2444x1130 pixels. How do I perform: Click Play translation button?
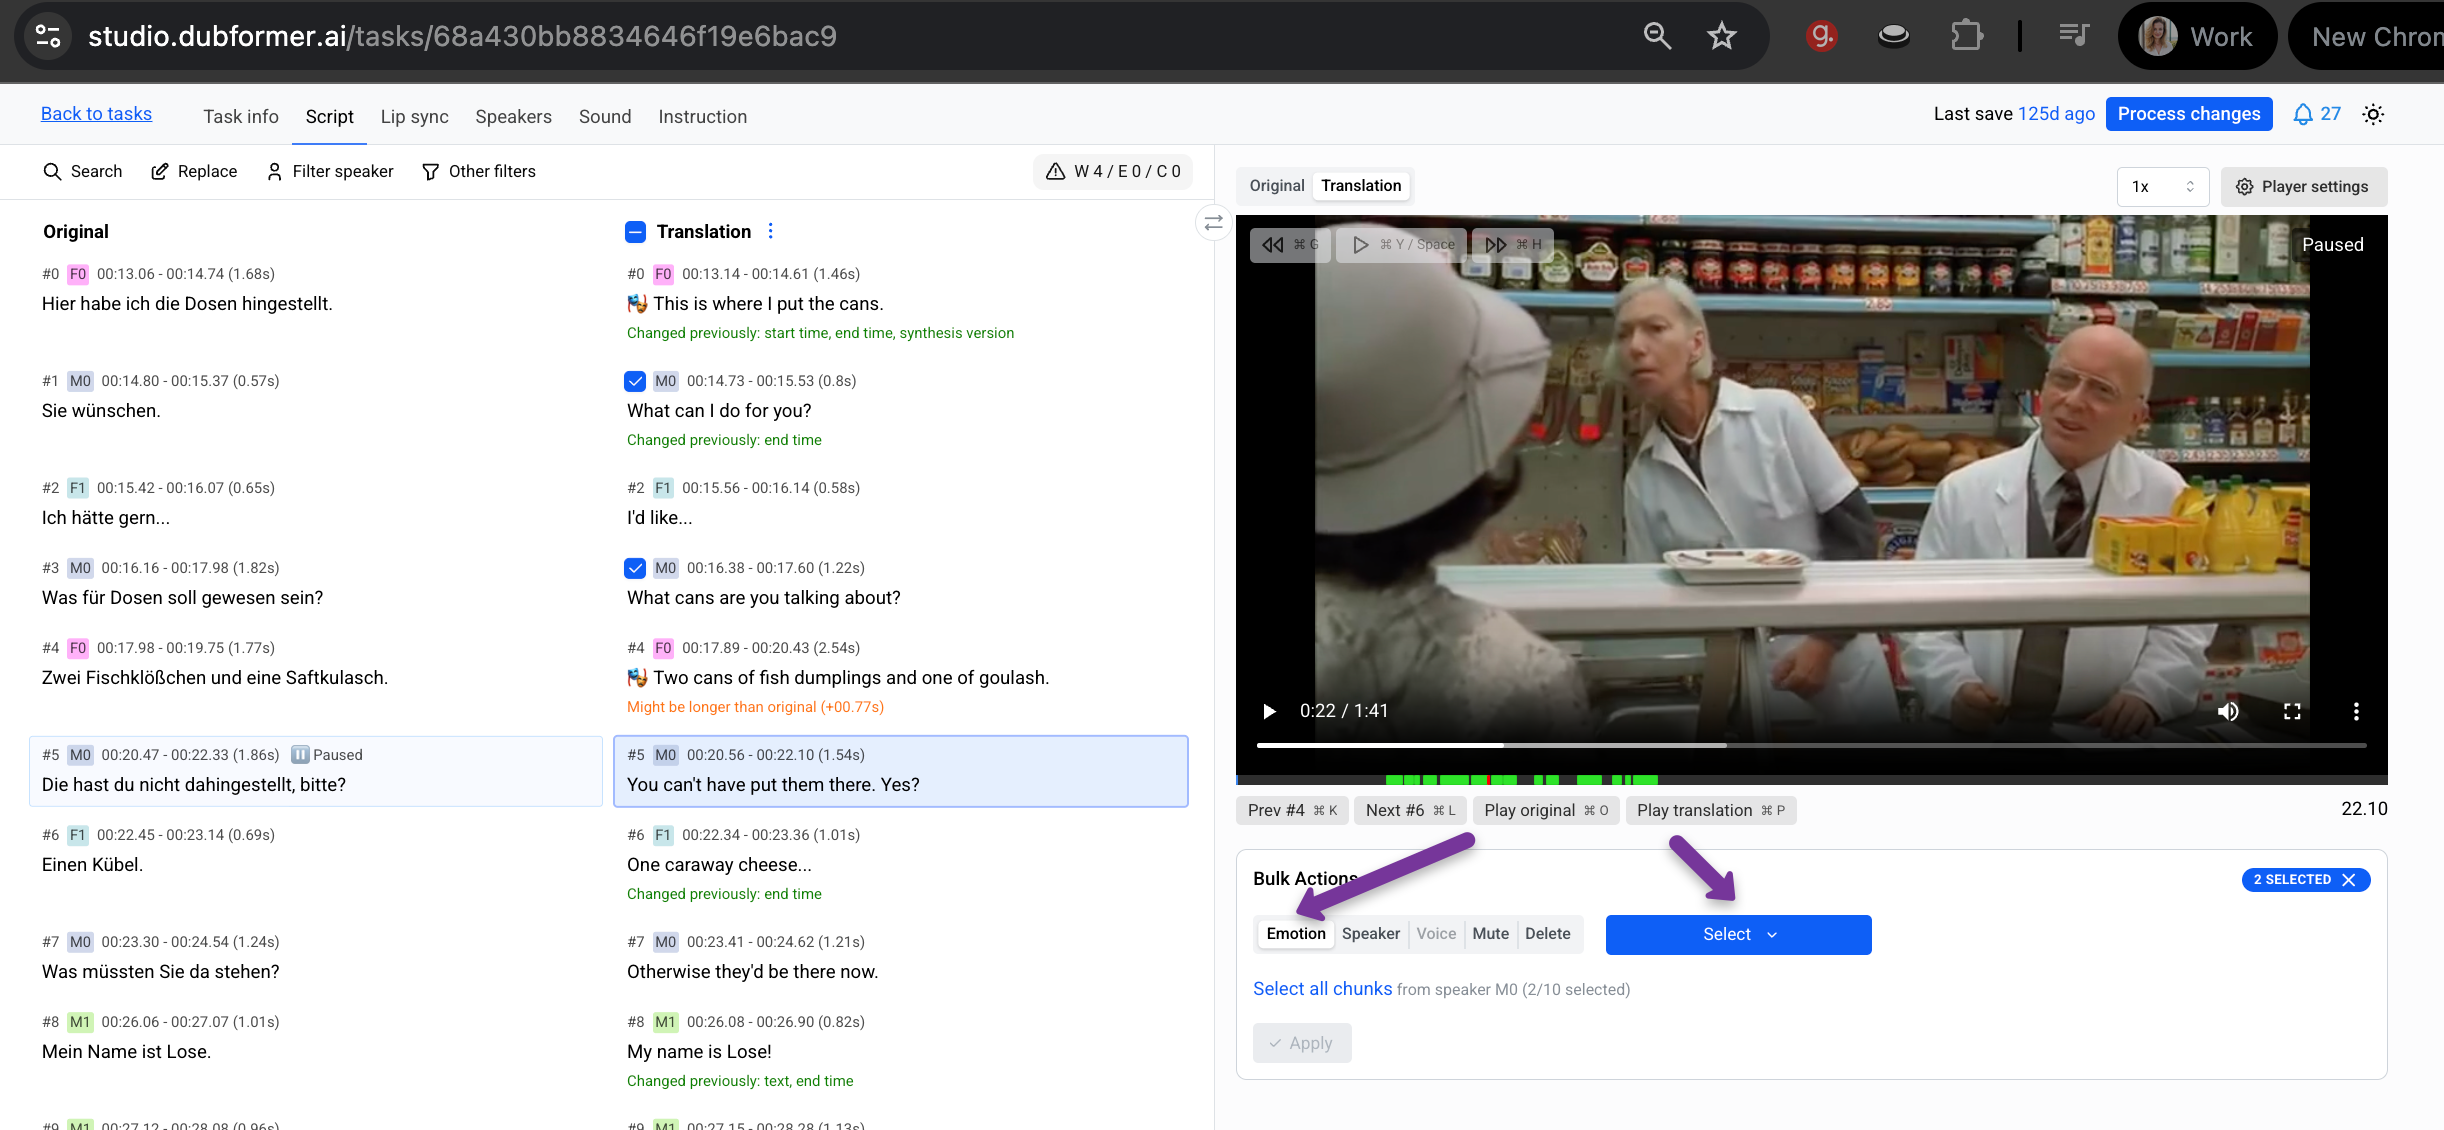point(1711,810)
